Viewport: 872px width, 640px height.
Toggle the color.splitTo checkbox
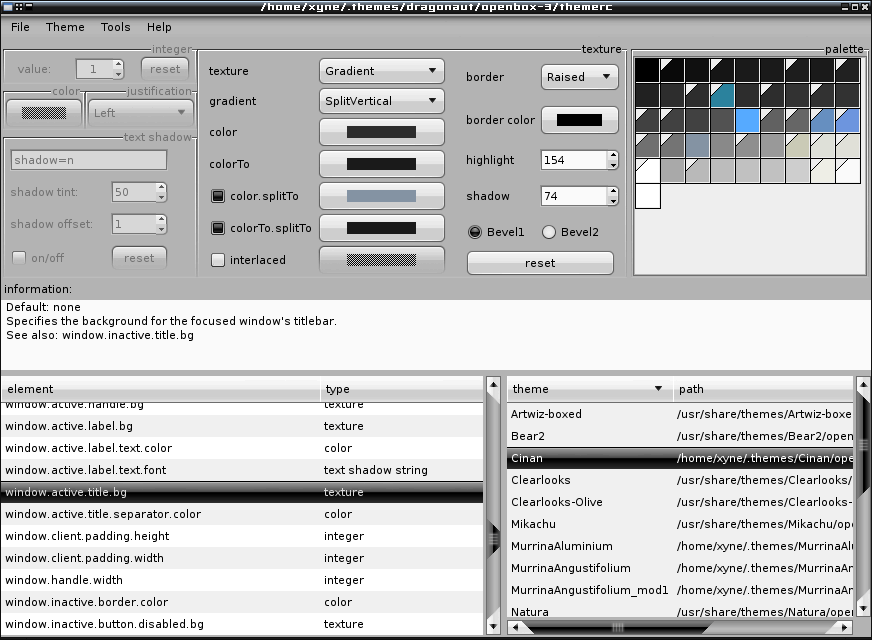click(218, 197)
